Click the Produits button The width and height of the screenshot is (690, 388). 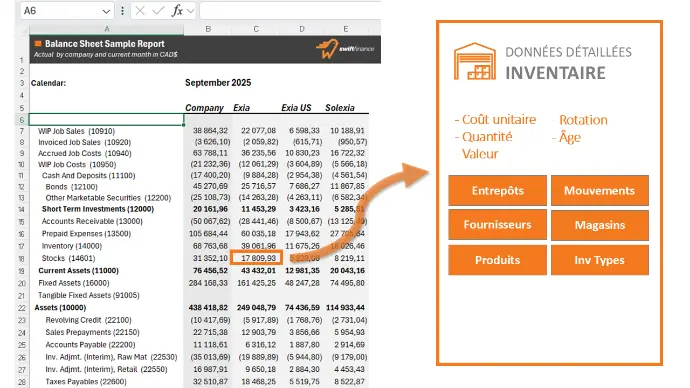point(498,260)
